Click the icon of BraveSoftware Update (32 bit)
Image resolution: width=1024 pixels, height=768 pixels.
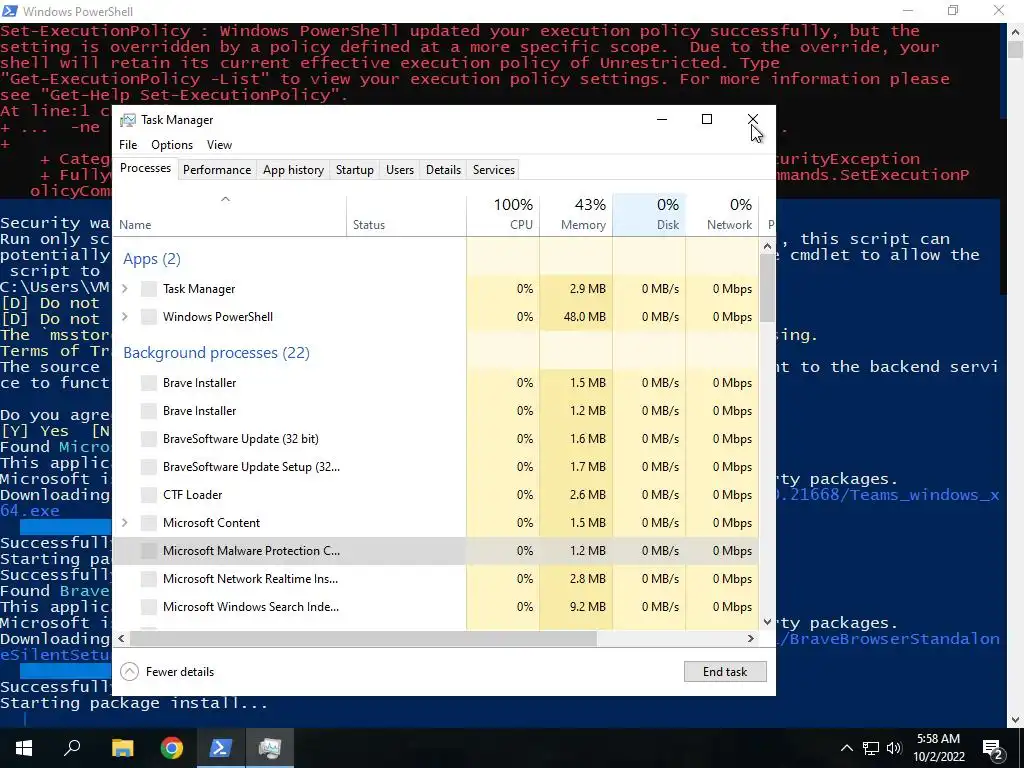point(149,439)
